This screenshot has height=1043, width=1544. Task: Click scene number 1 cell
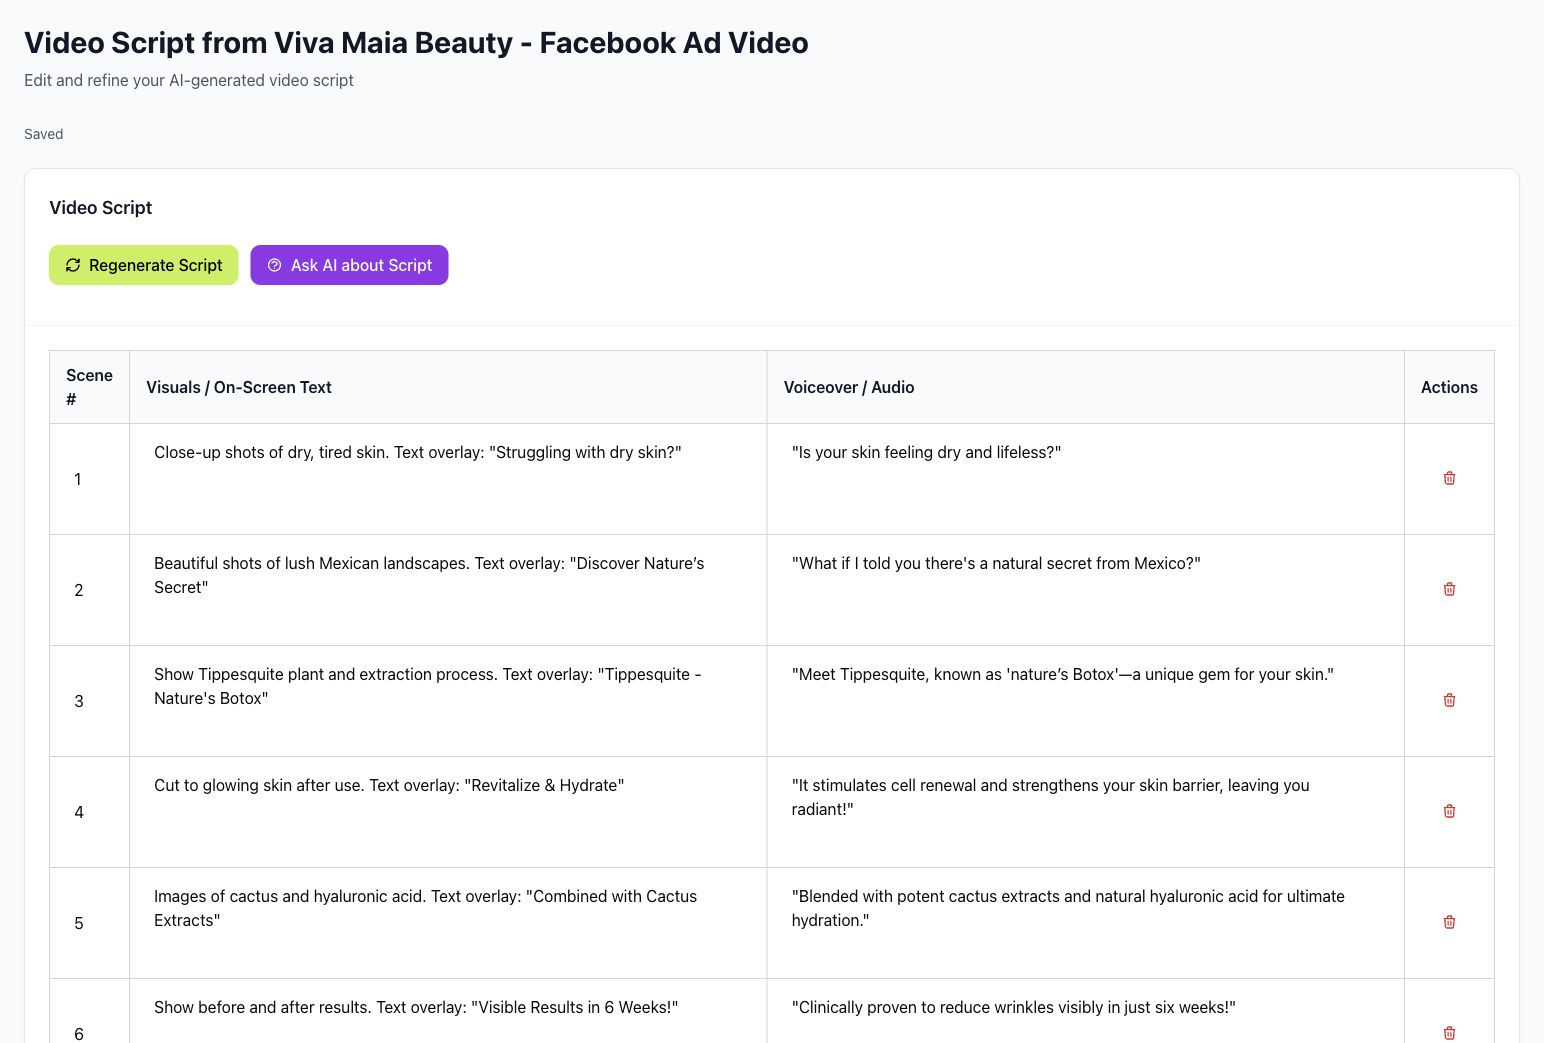(90, 479)
